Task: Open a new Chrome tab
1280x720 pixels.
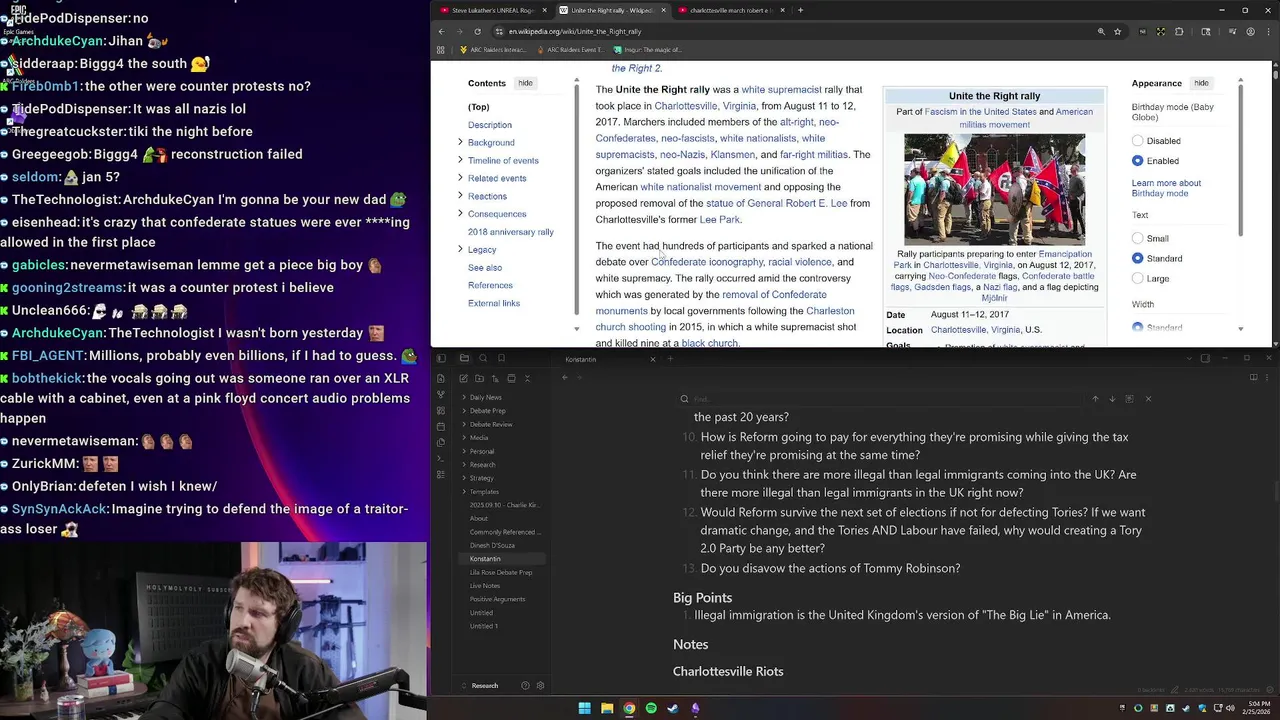Action: click(x=800, y=10)
